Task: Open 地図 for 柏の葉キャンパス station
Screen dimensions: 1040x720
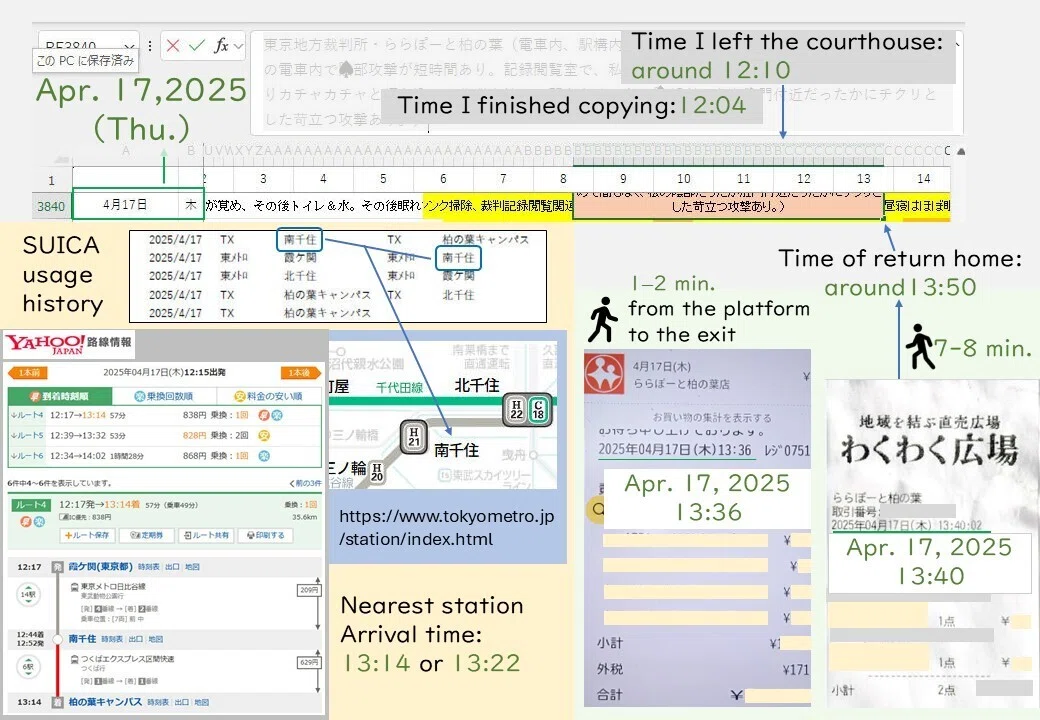Action: click(x=202, y=702)
